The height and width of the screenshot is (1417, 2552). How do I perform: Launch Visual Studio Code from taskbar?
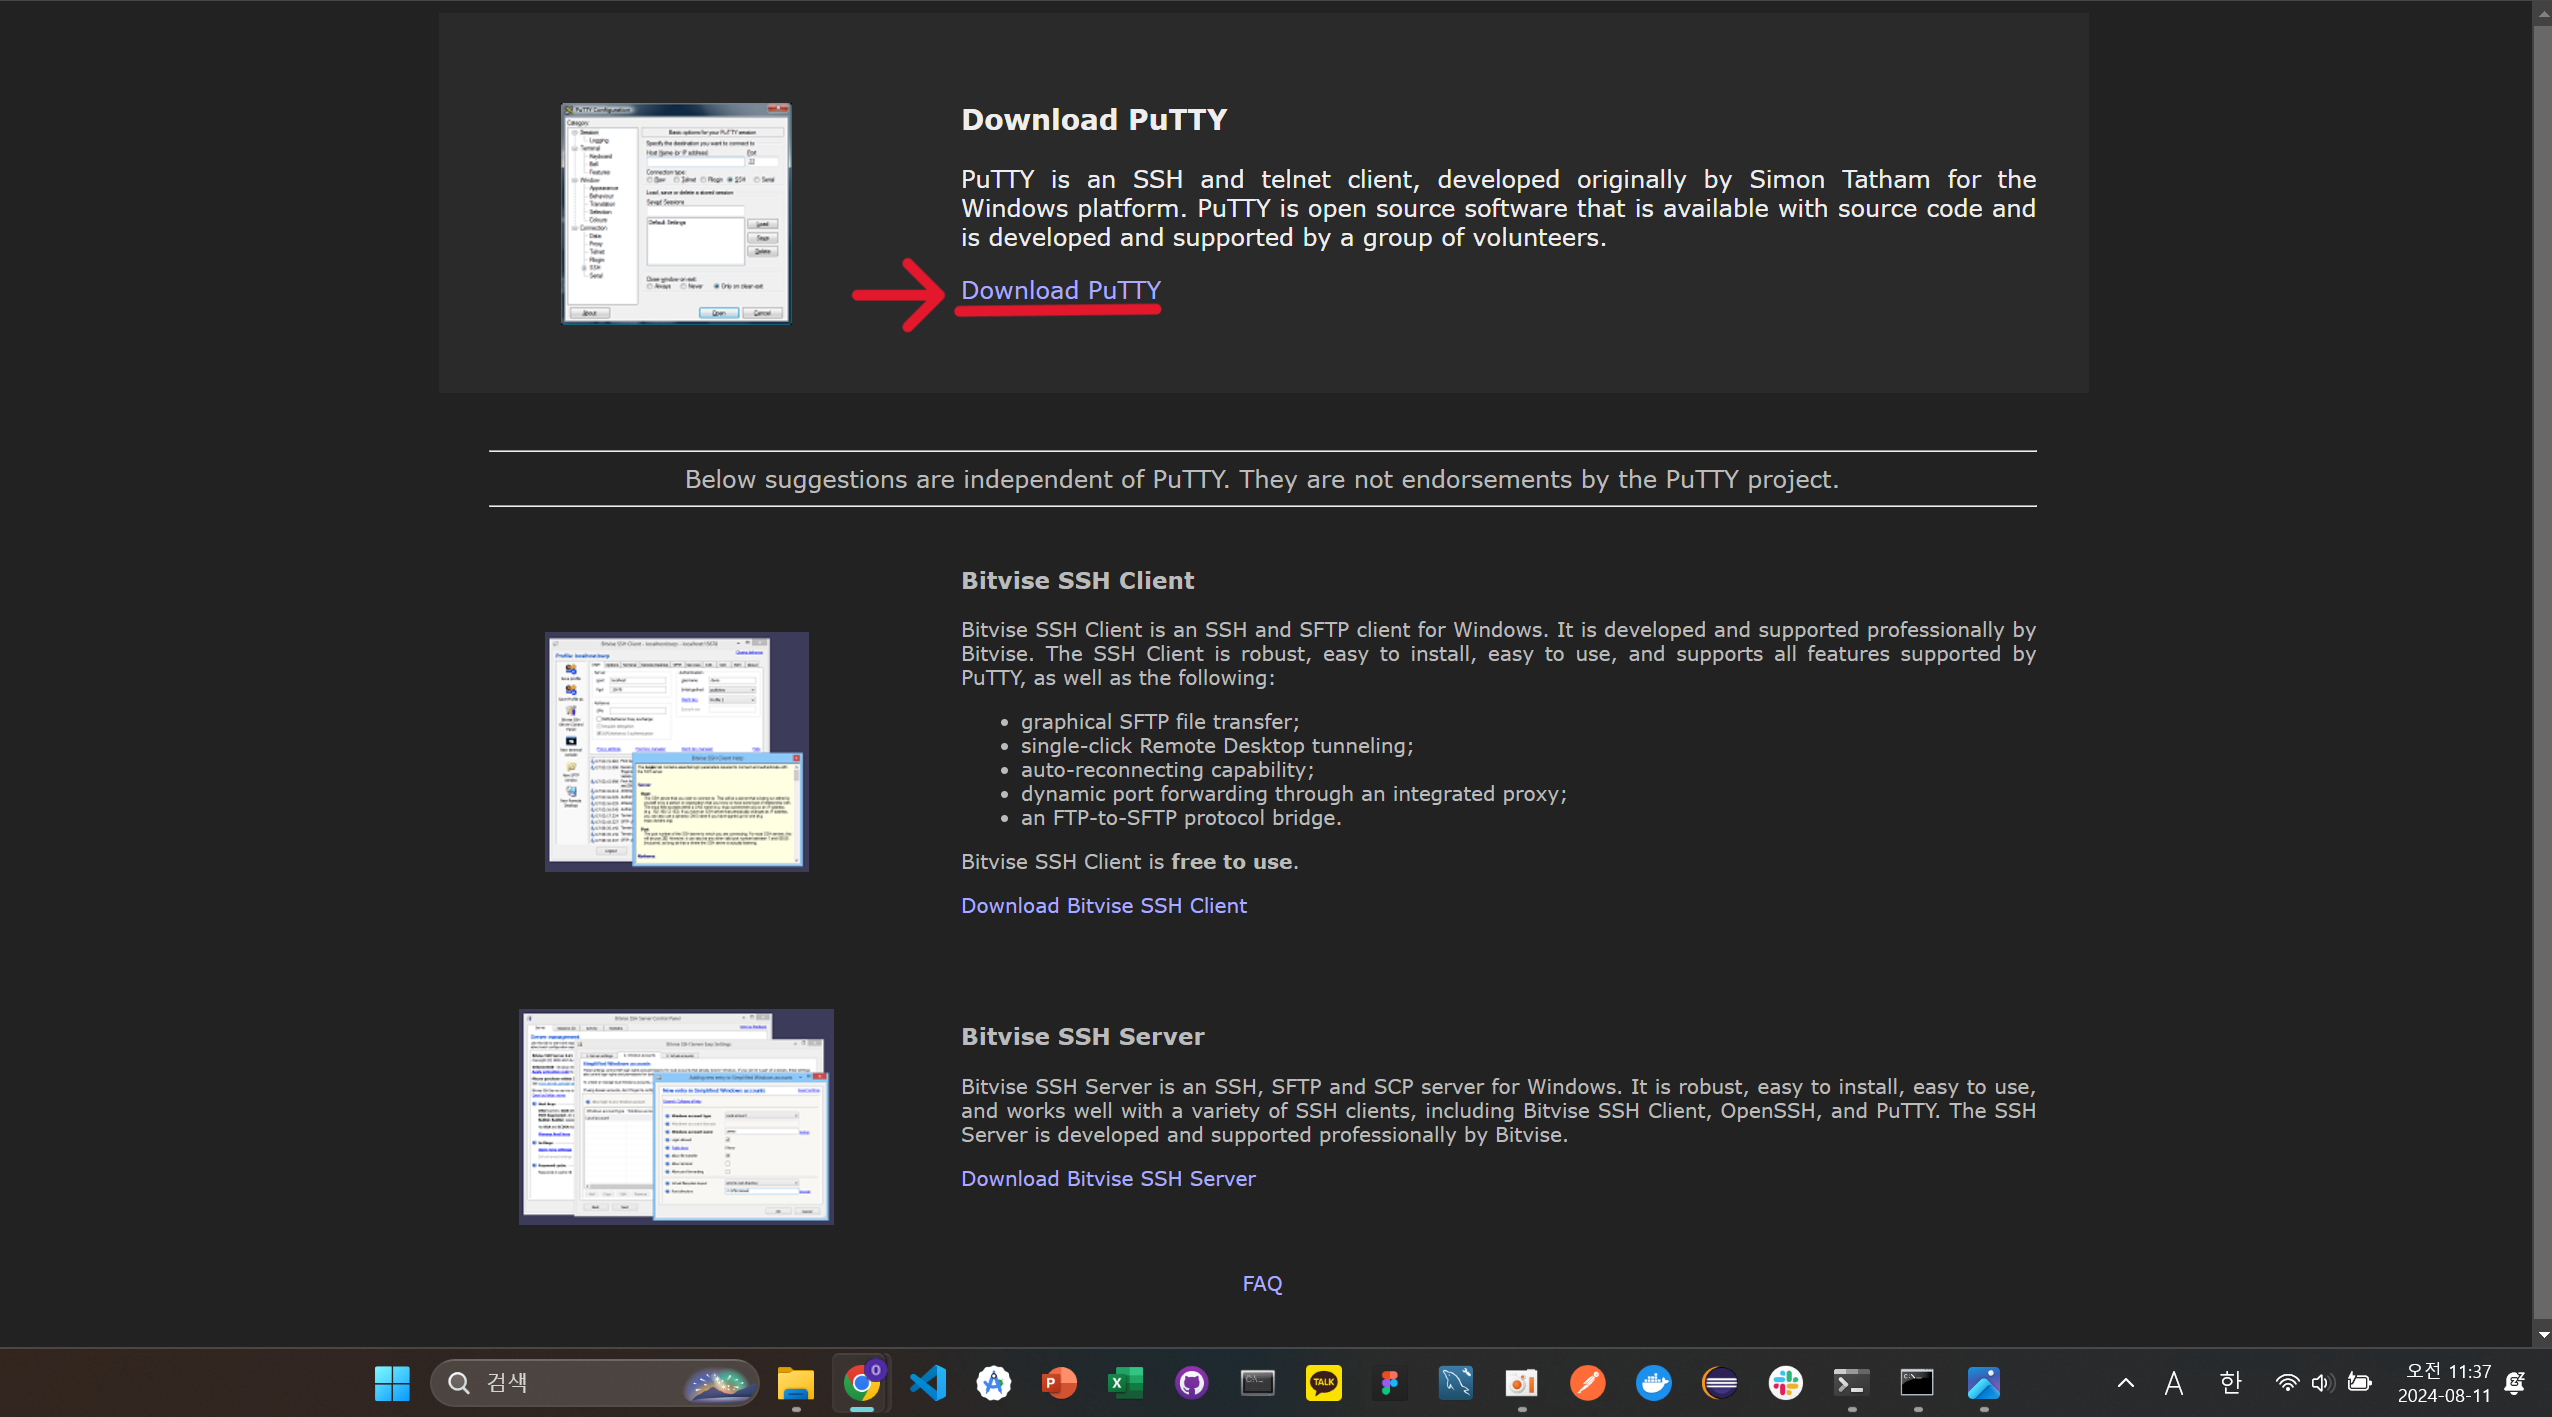pos(928,1383)
